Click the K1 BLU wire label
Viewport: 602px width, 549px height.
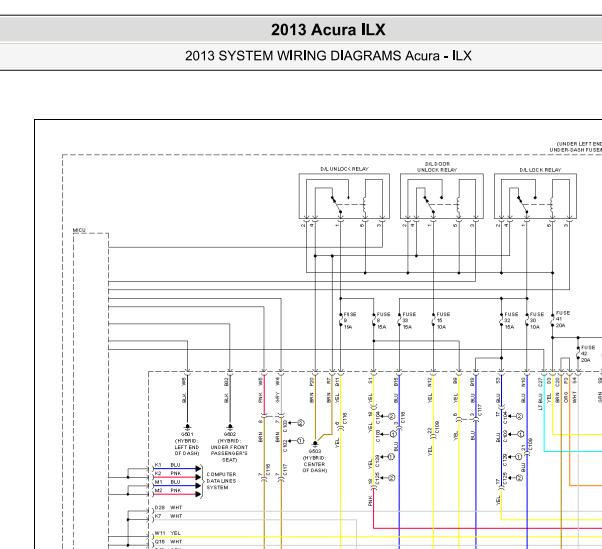(167, 465)
